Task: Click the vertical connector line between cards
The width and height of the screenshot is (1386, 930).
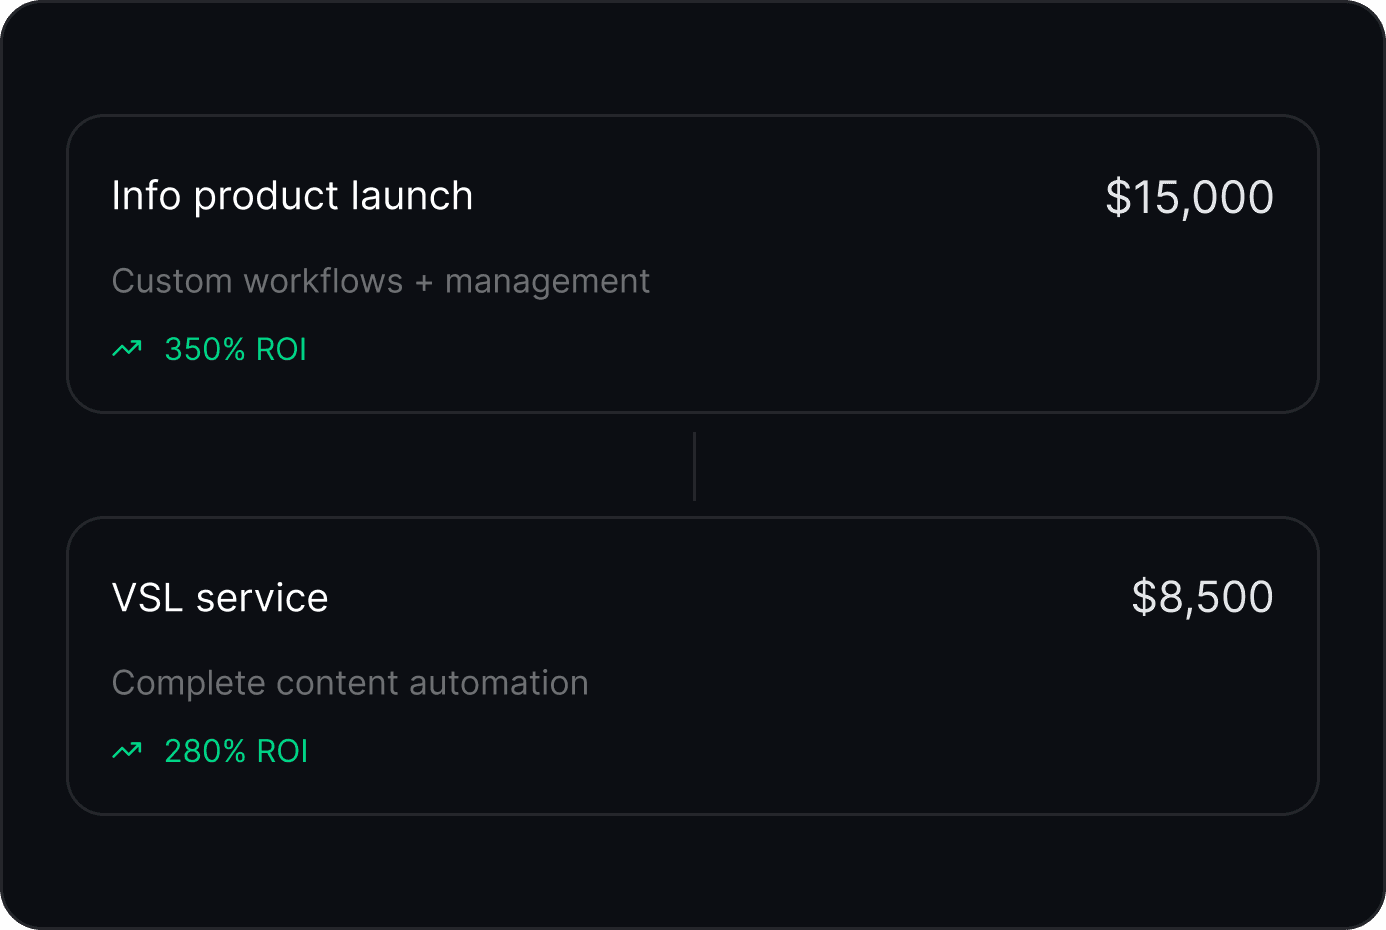Action: coord(694,466)
